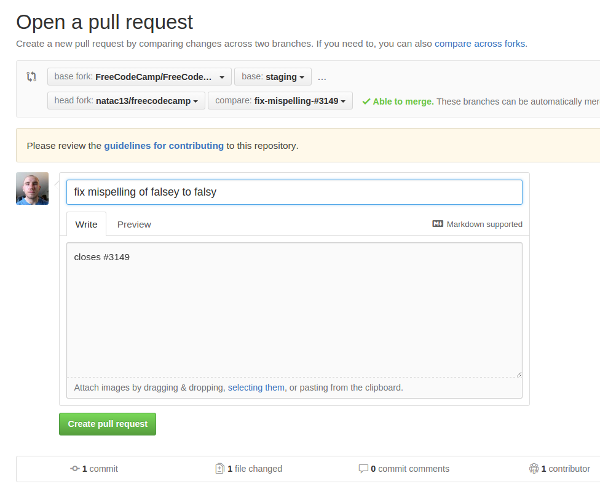Follow the guidelines for contributing link
The height and width of the screenshot is (489, 600).
(164, 146)
